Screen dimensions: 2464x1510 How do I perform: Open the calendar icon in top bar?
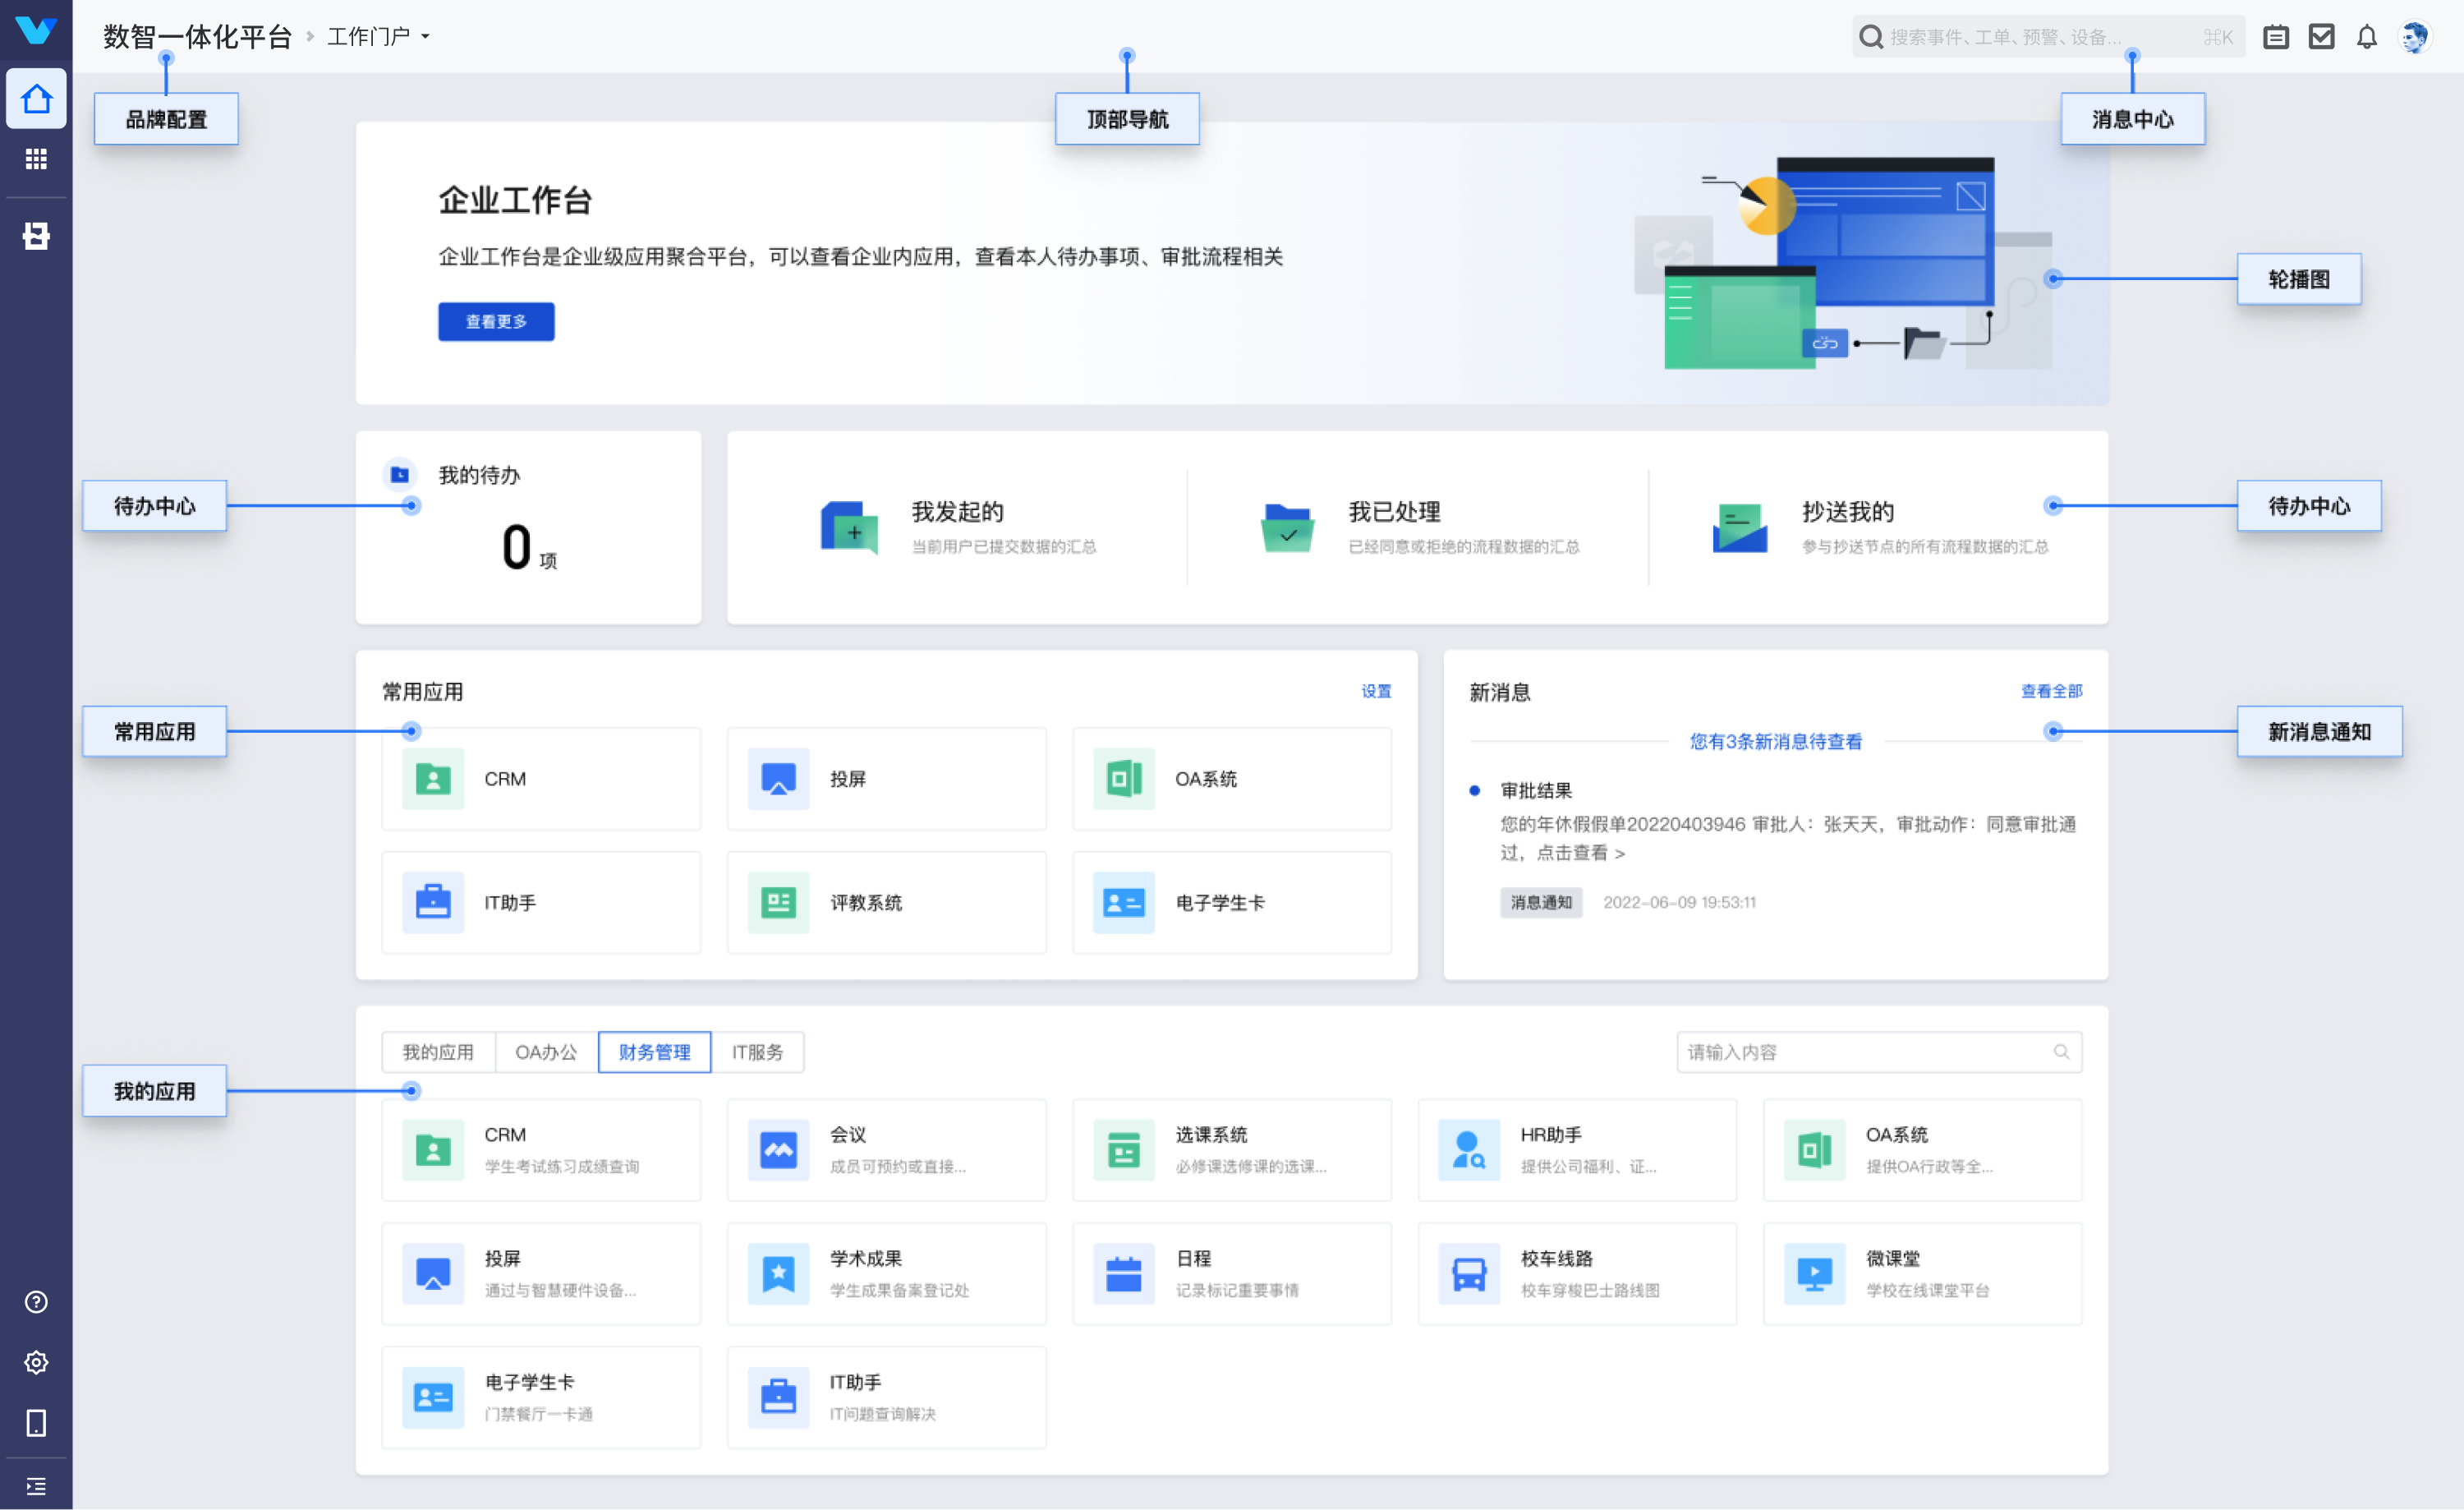tap(2276, 37)
